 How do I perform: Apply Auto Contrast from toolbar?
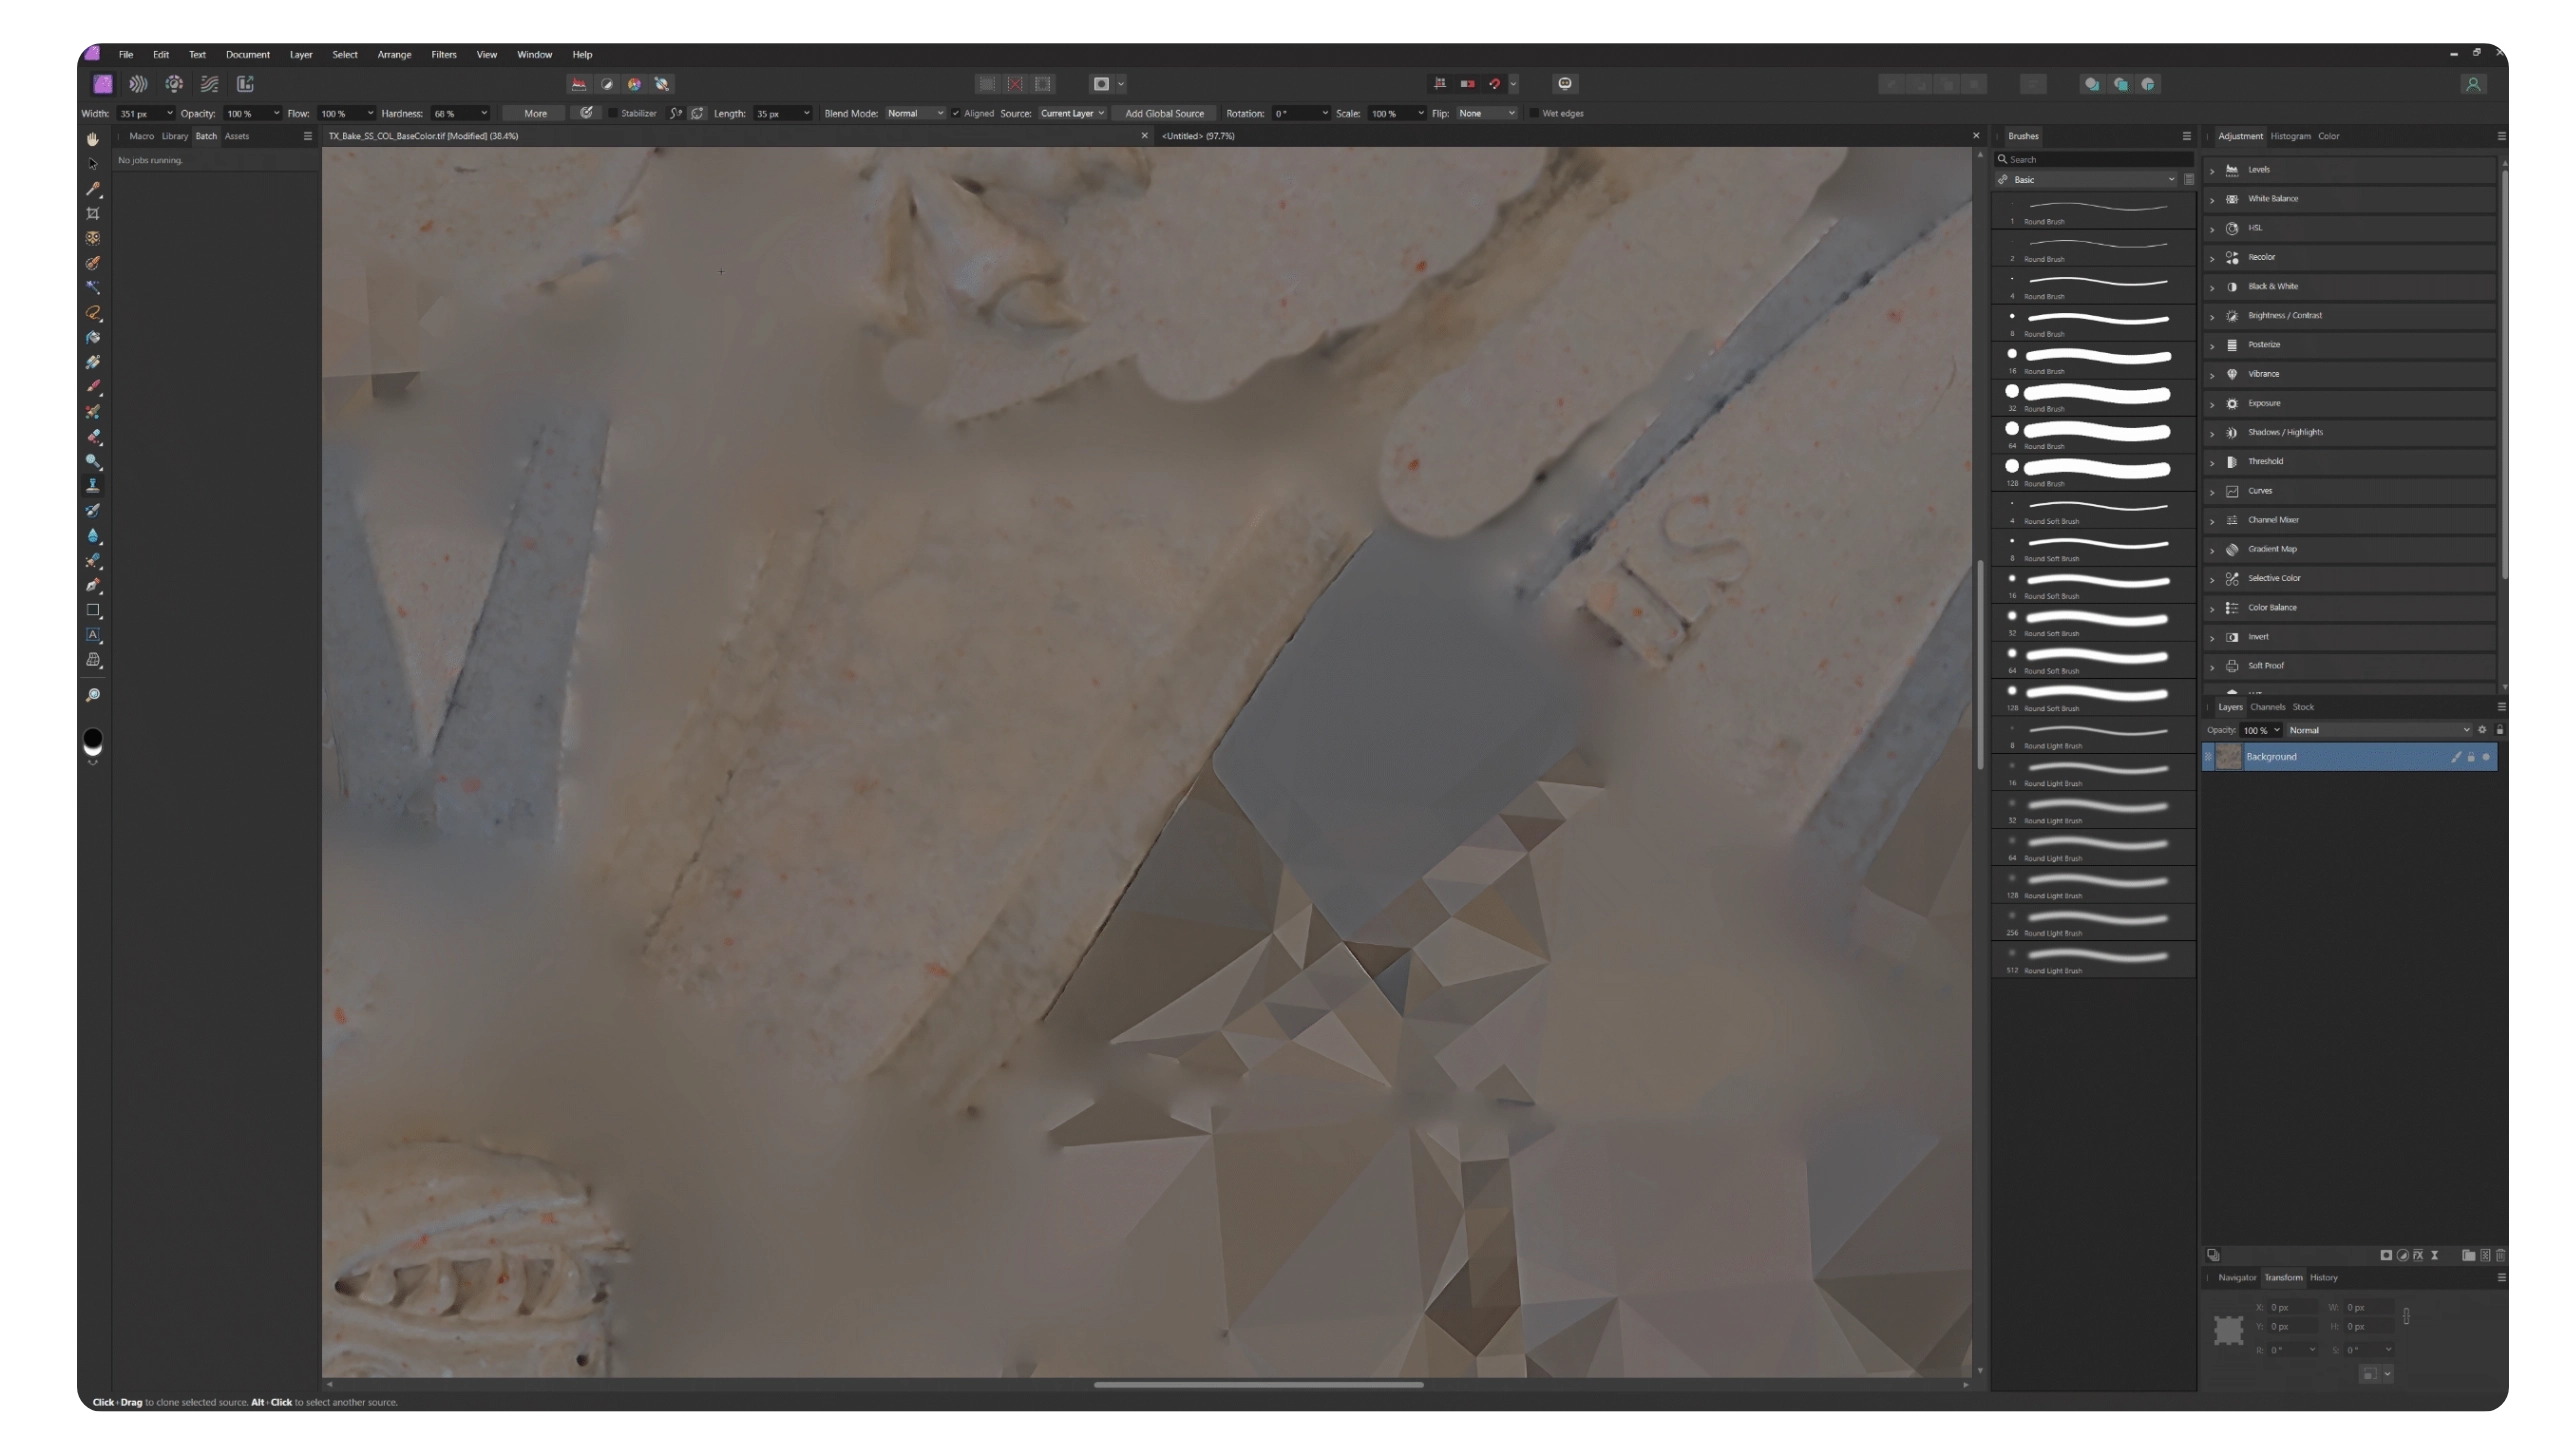pos(606,84)
